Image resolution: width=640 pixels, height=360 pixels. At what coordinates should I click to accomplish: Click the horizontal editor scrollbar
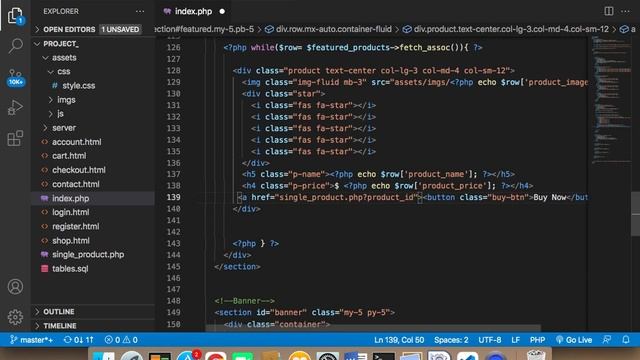373,328
